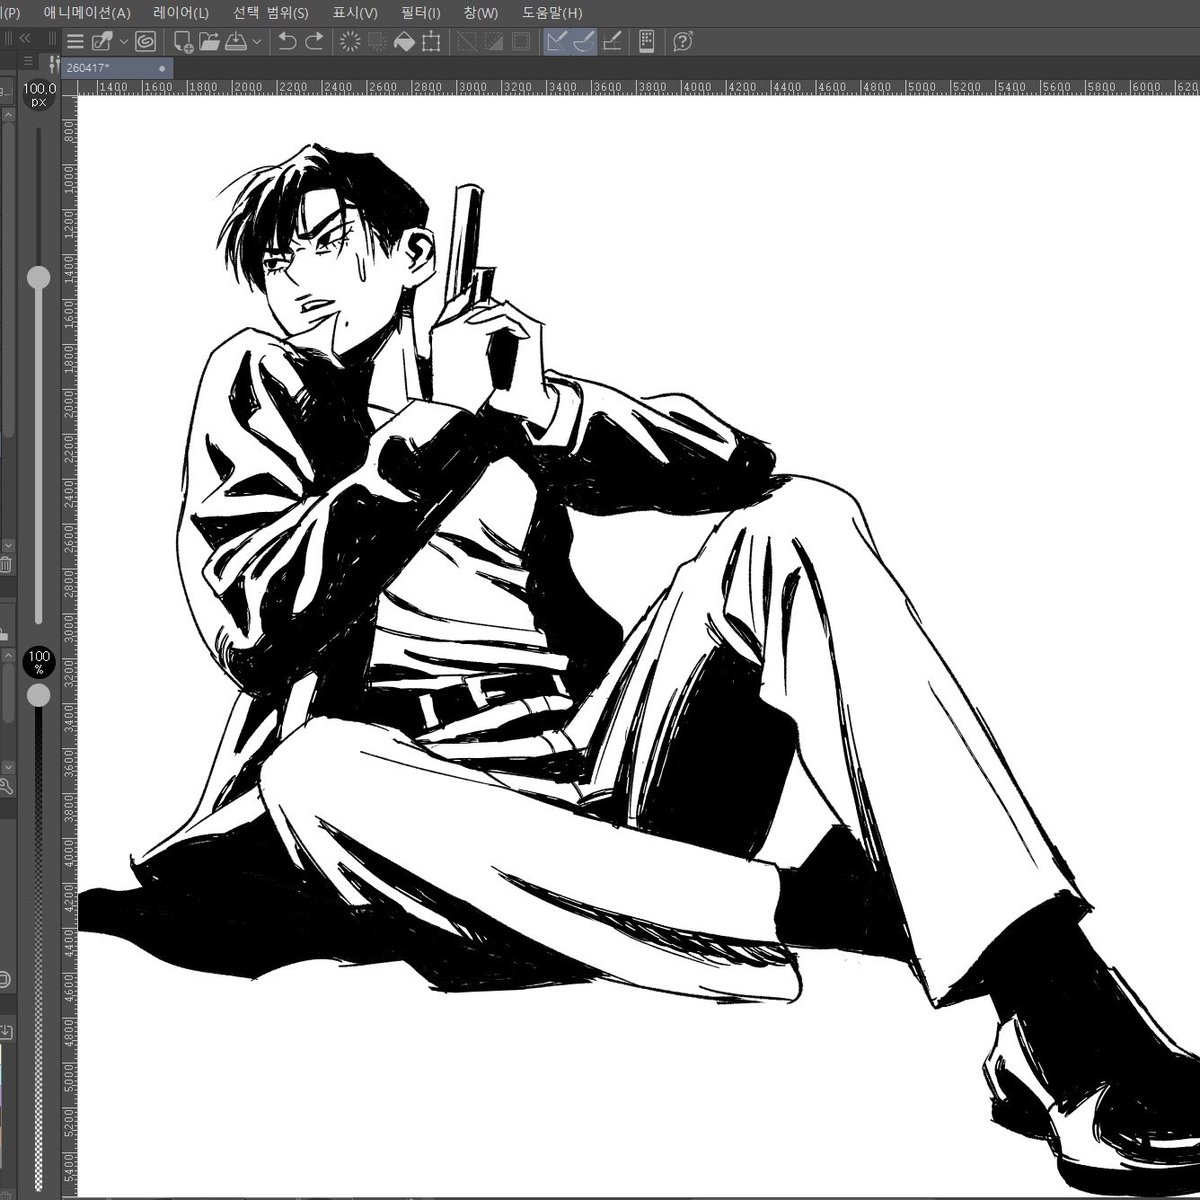Open the 표시(V) menu

(x=354, y=13)
